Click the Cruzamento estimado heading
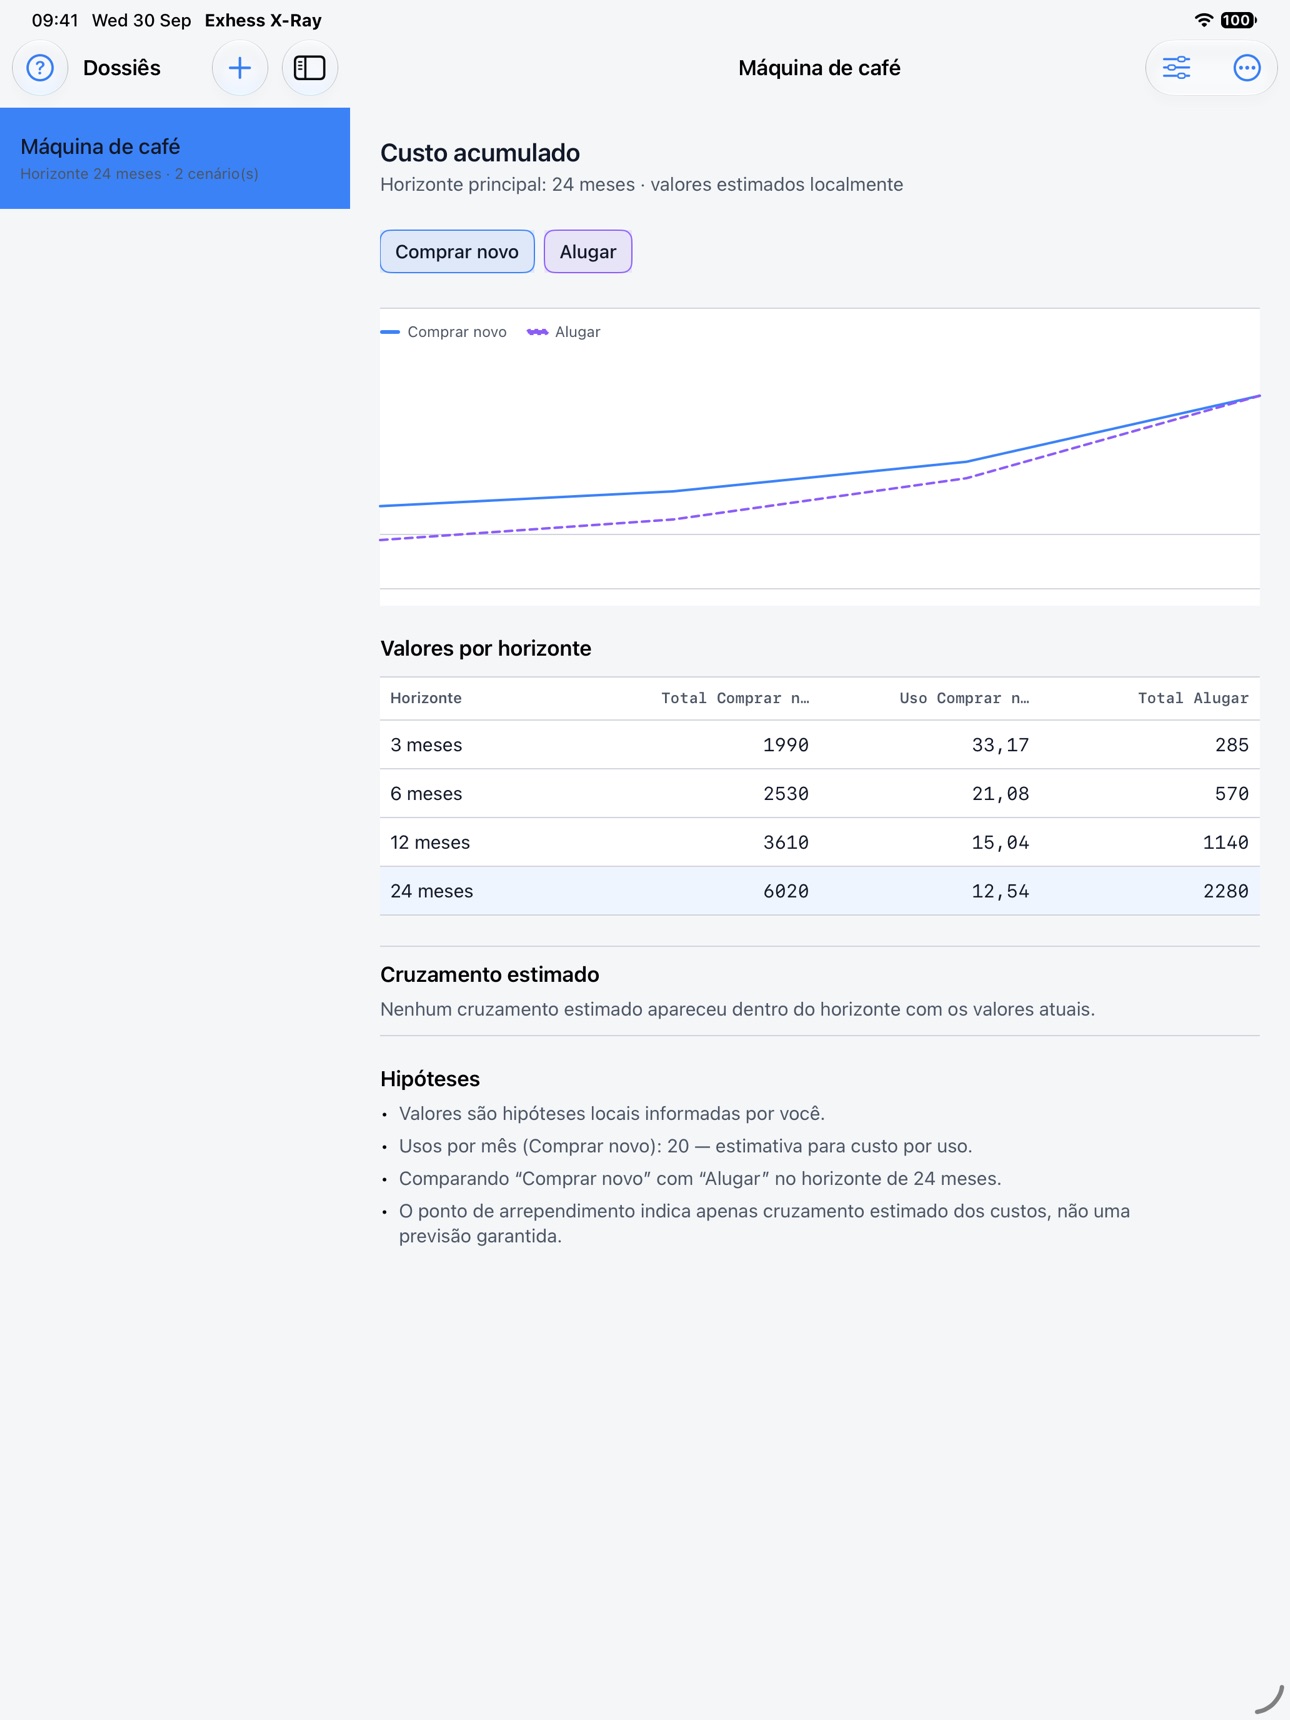The height and width of the screenshot is (1720, 1290). pos(490,974)
